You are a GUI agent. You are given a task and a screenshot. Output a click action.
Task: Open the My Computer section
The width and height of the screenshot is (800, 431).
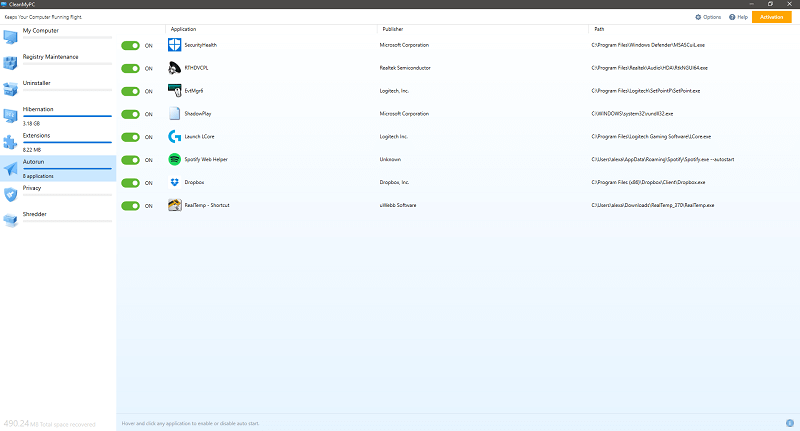58,37
